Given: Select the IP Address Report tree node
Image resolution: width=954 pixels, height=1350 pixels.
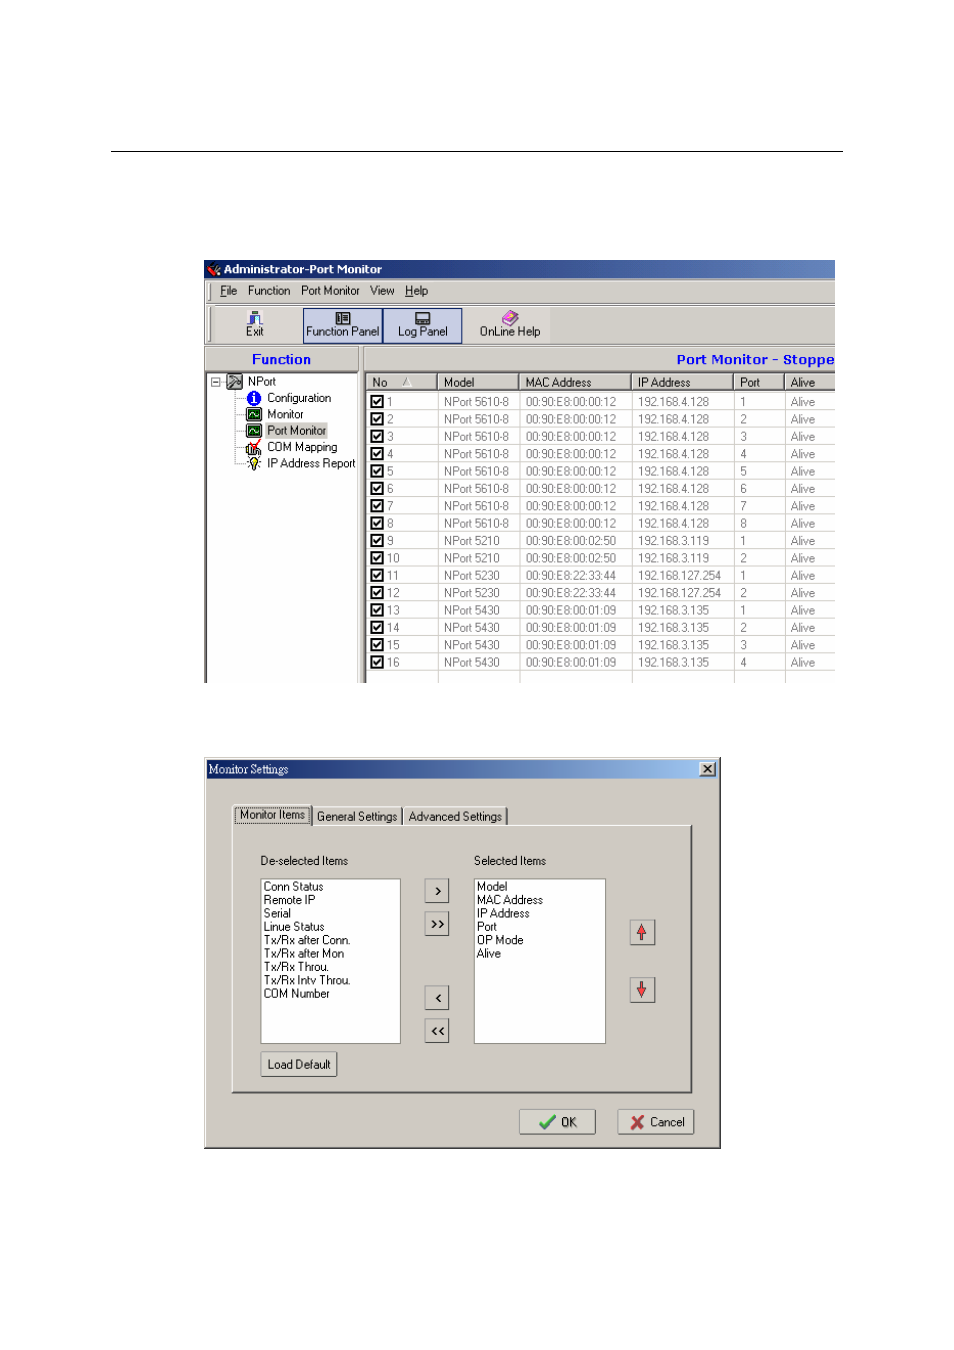Looking at the screenshot, I should [311, 463].
